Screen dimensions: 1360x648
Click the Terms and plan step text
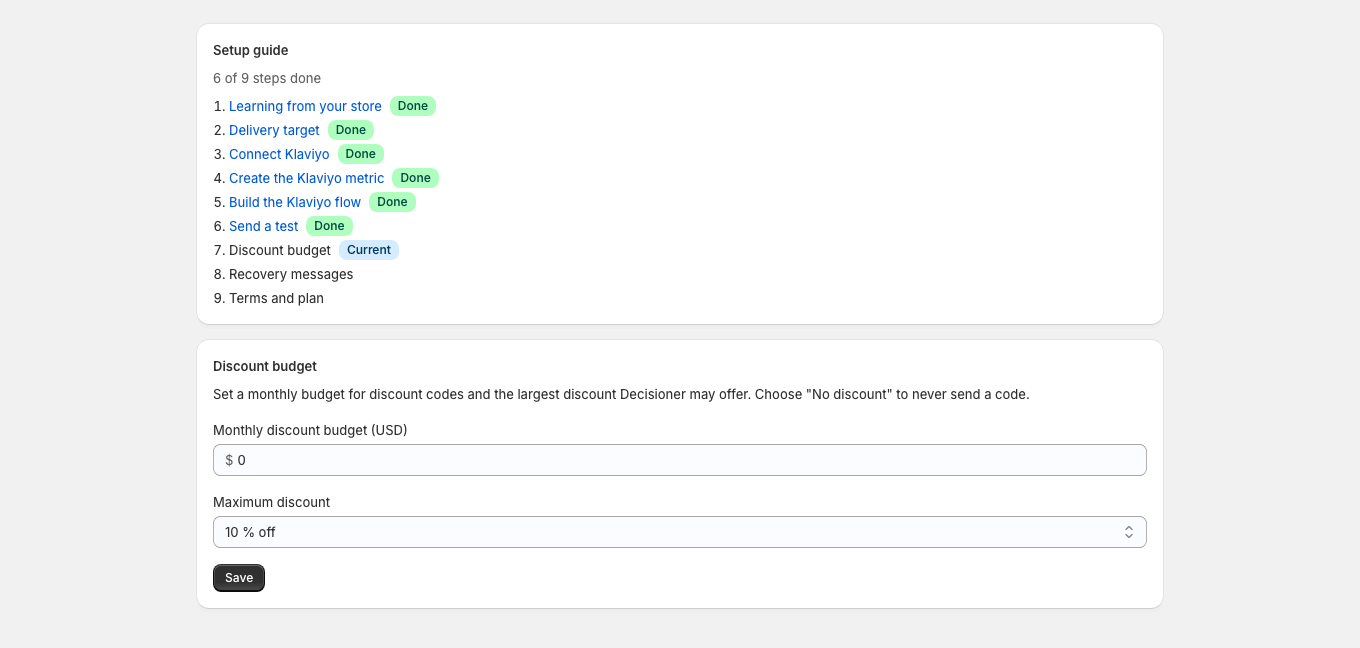[x=276, y=298]
